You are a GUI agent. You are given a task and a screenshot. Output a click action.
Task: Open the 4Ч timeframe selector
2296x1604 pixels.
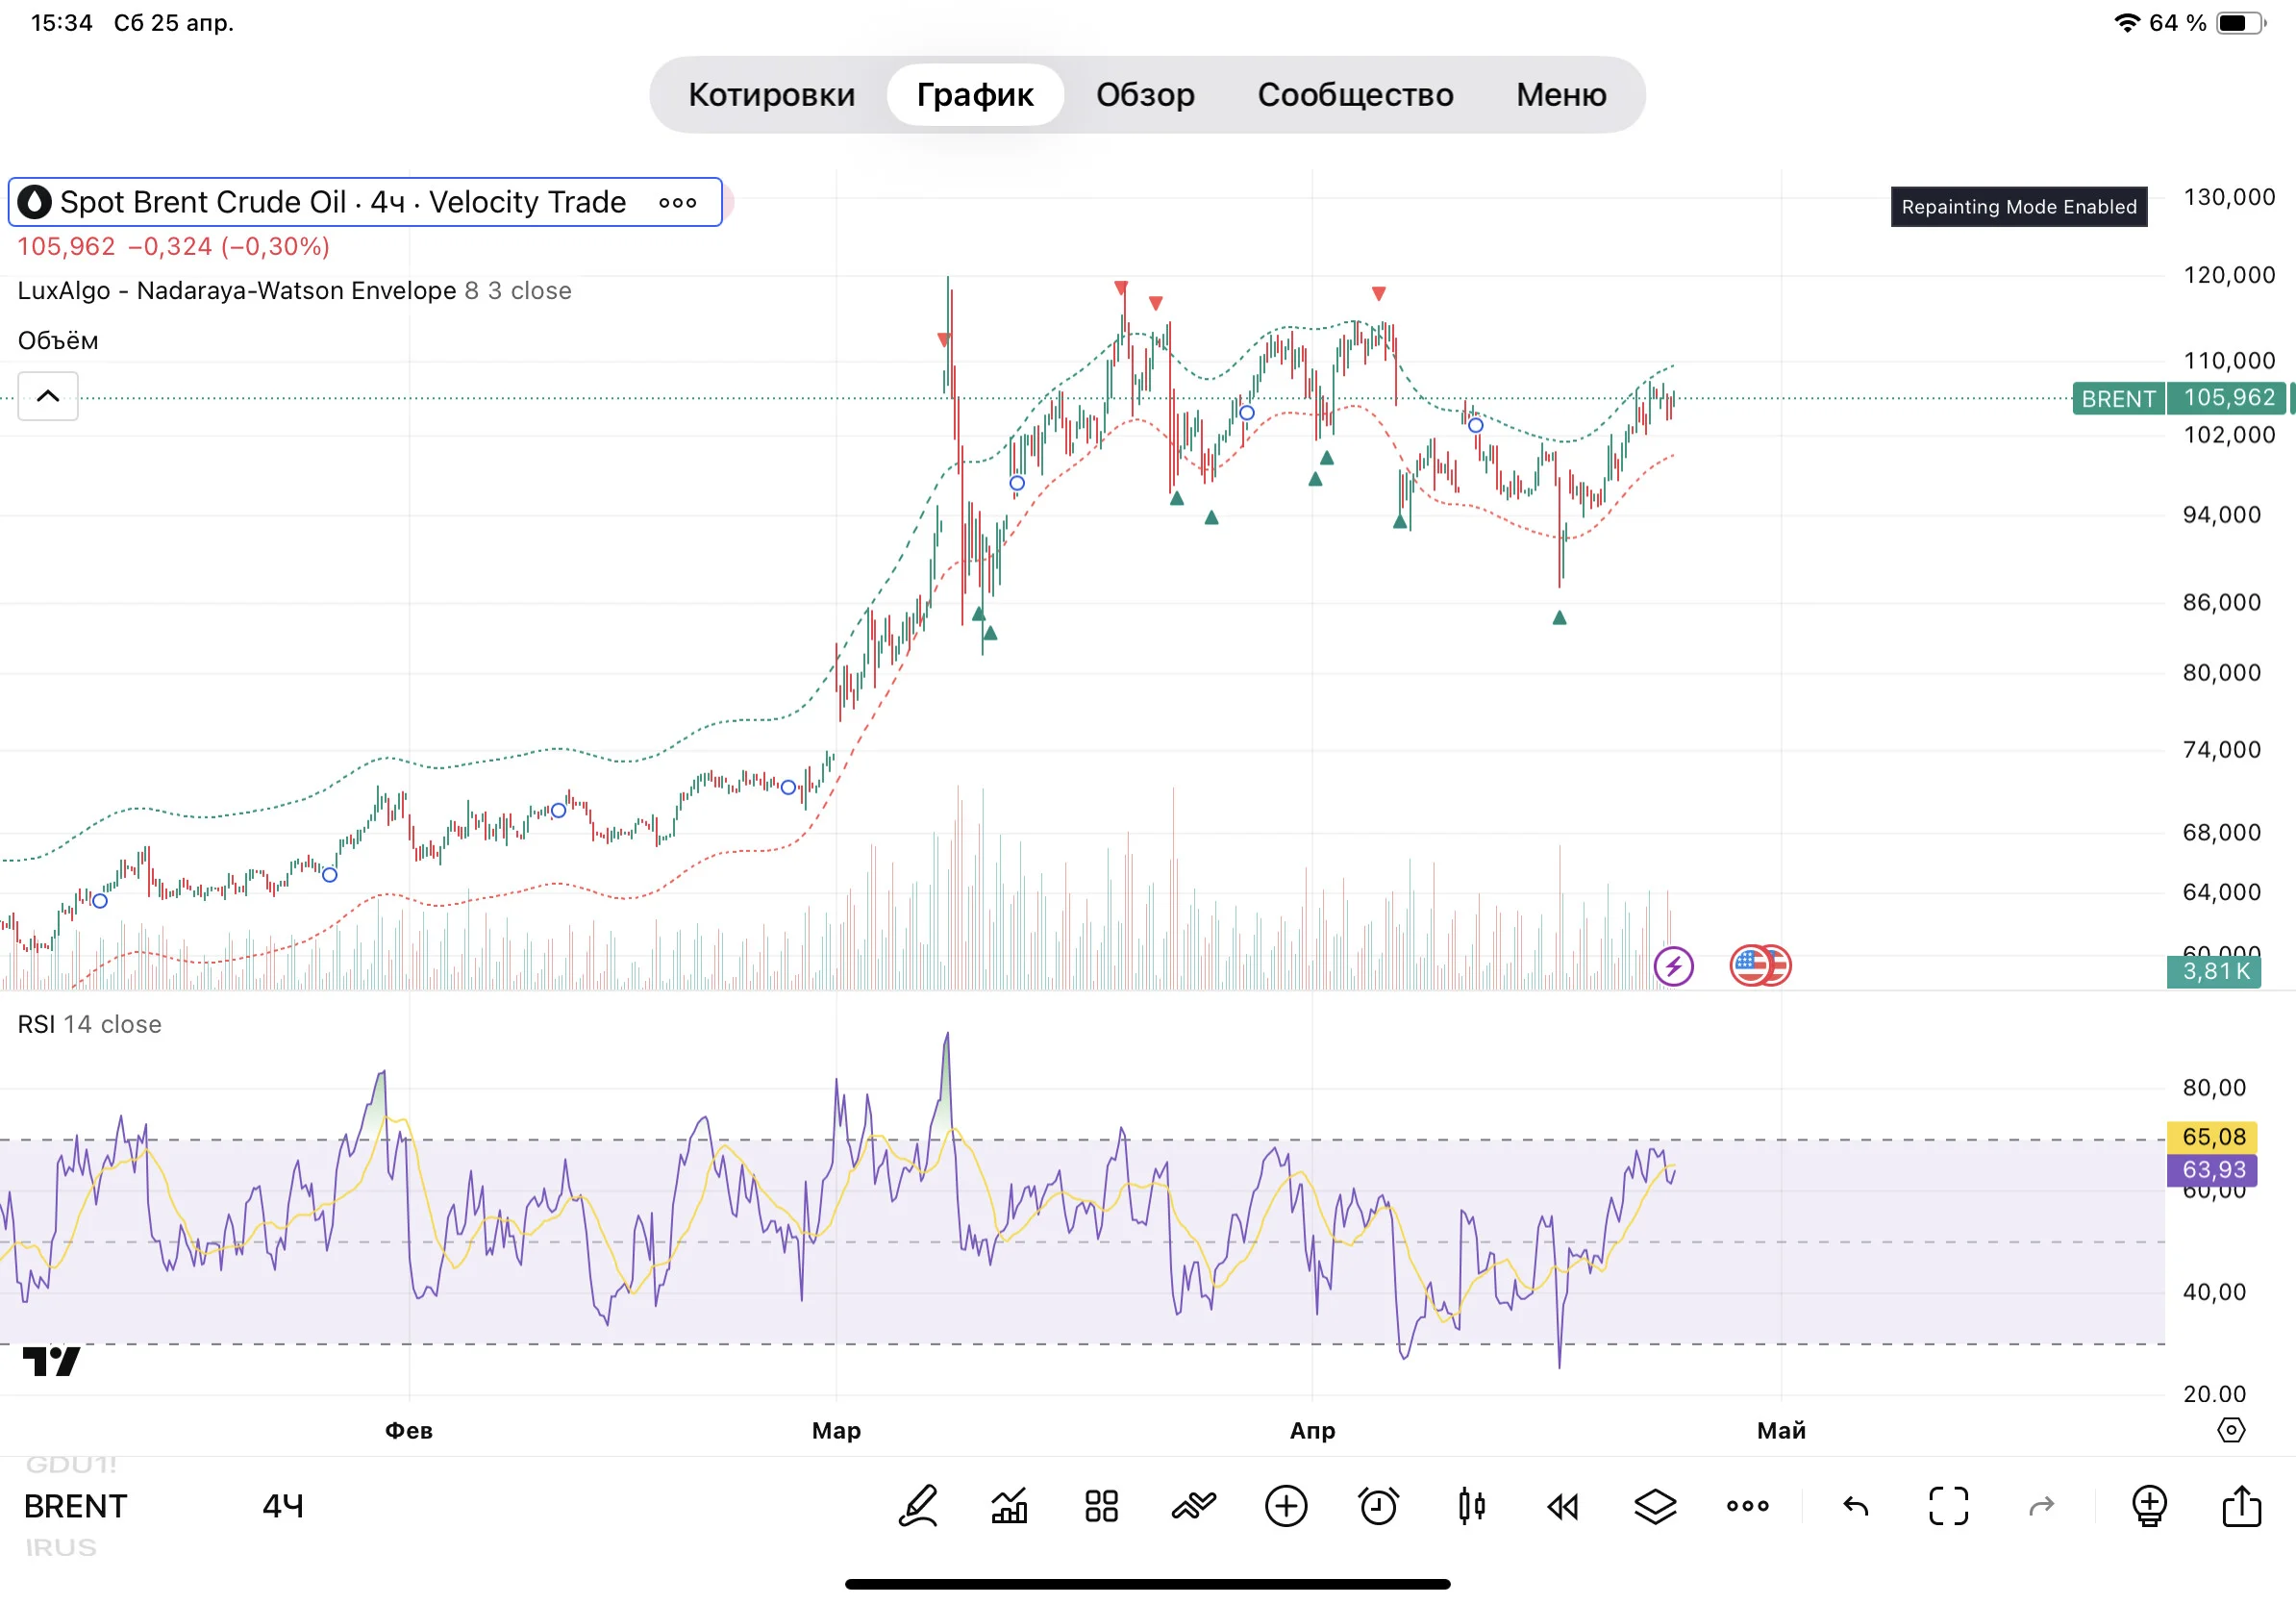click(x=283, y=1506)
